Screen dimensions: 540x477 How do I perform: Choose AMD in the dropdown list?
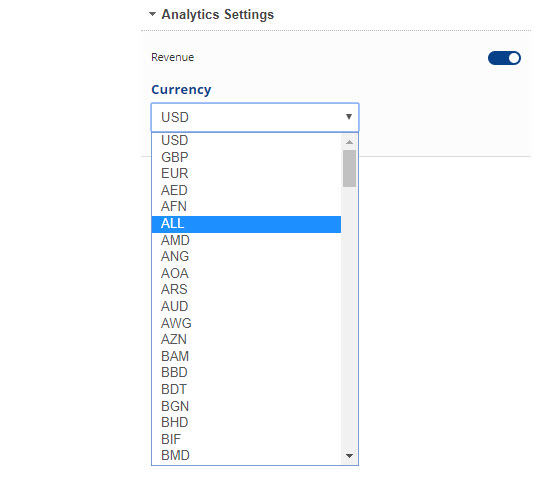point(246,240)
